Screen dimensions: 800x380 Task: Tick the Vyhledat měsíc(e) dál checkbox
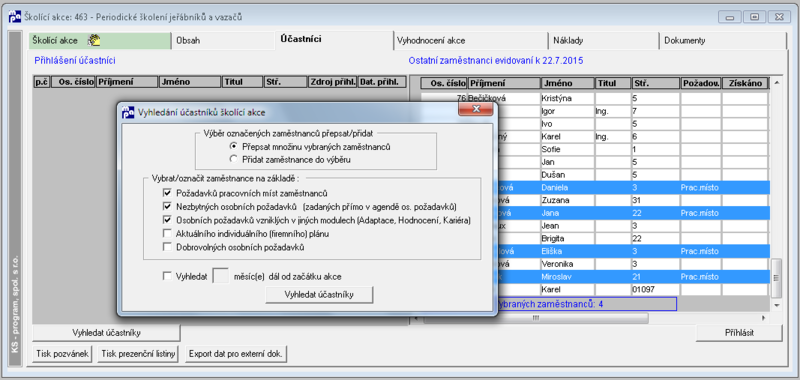click(x=167, y=276)
